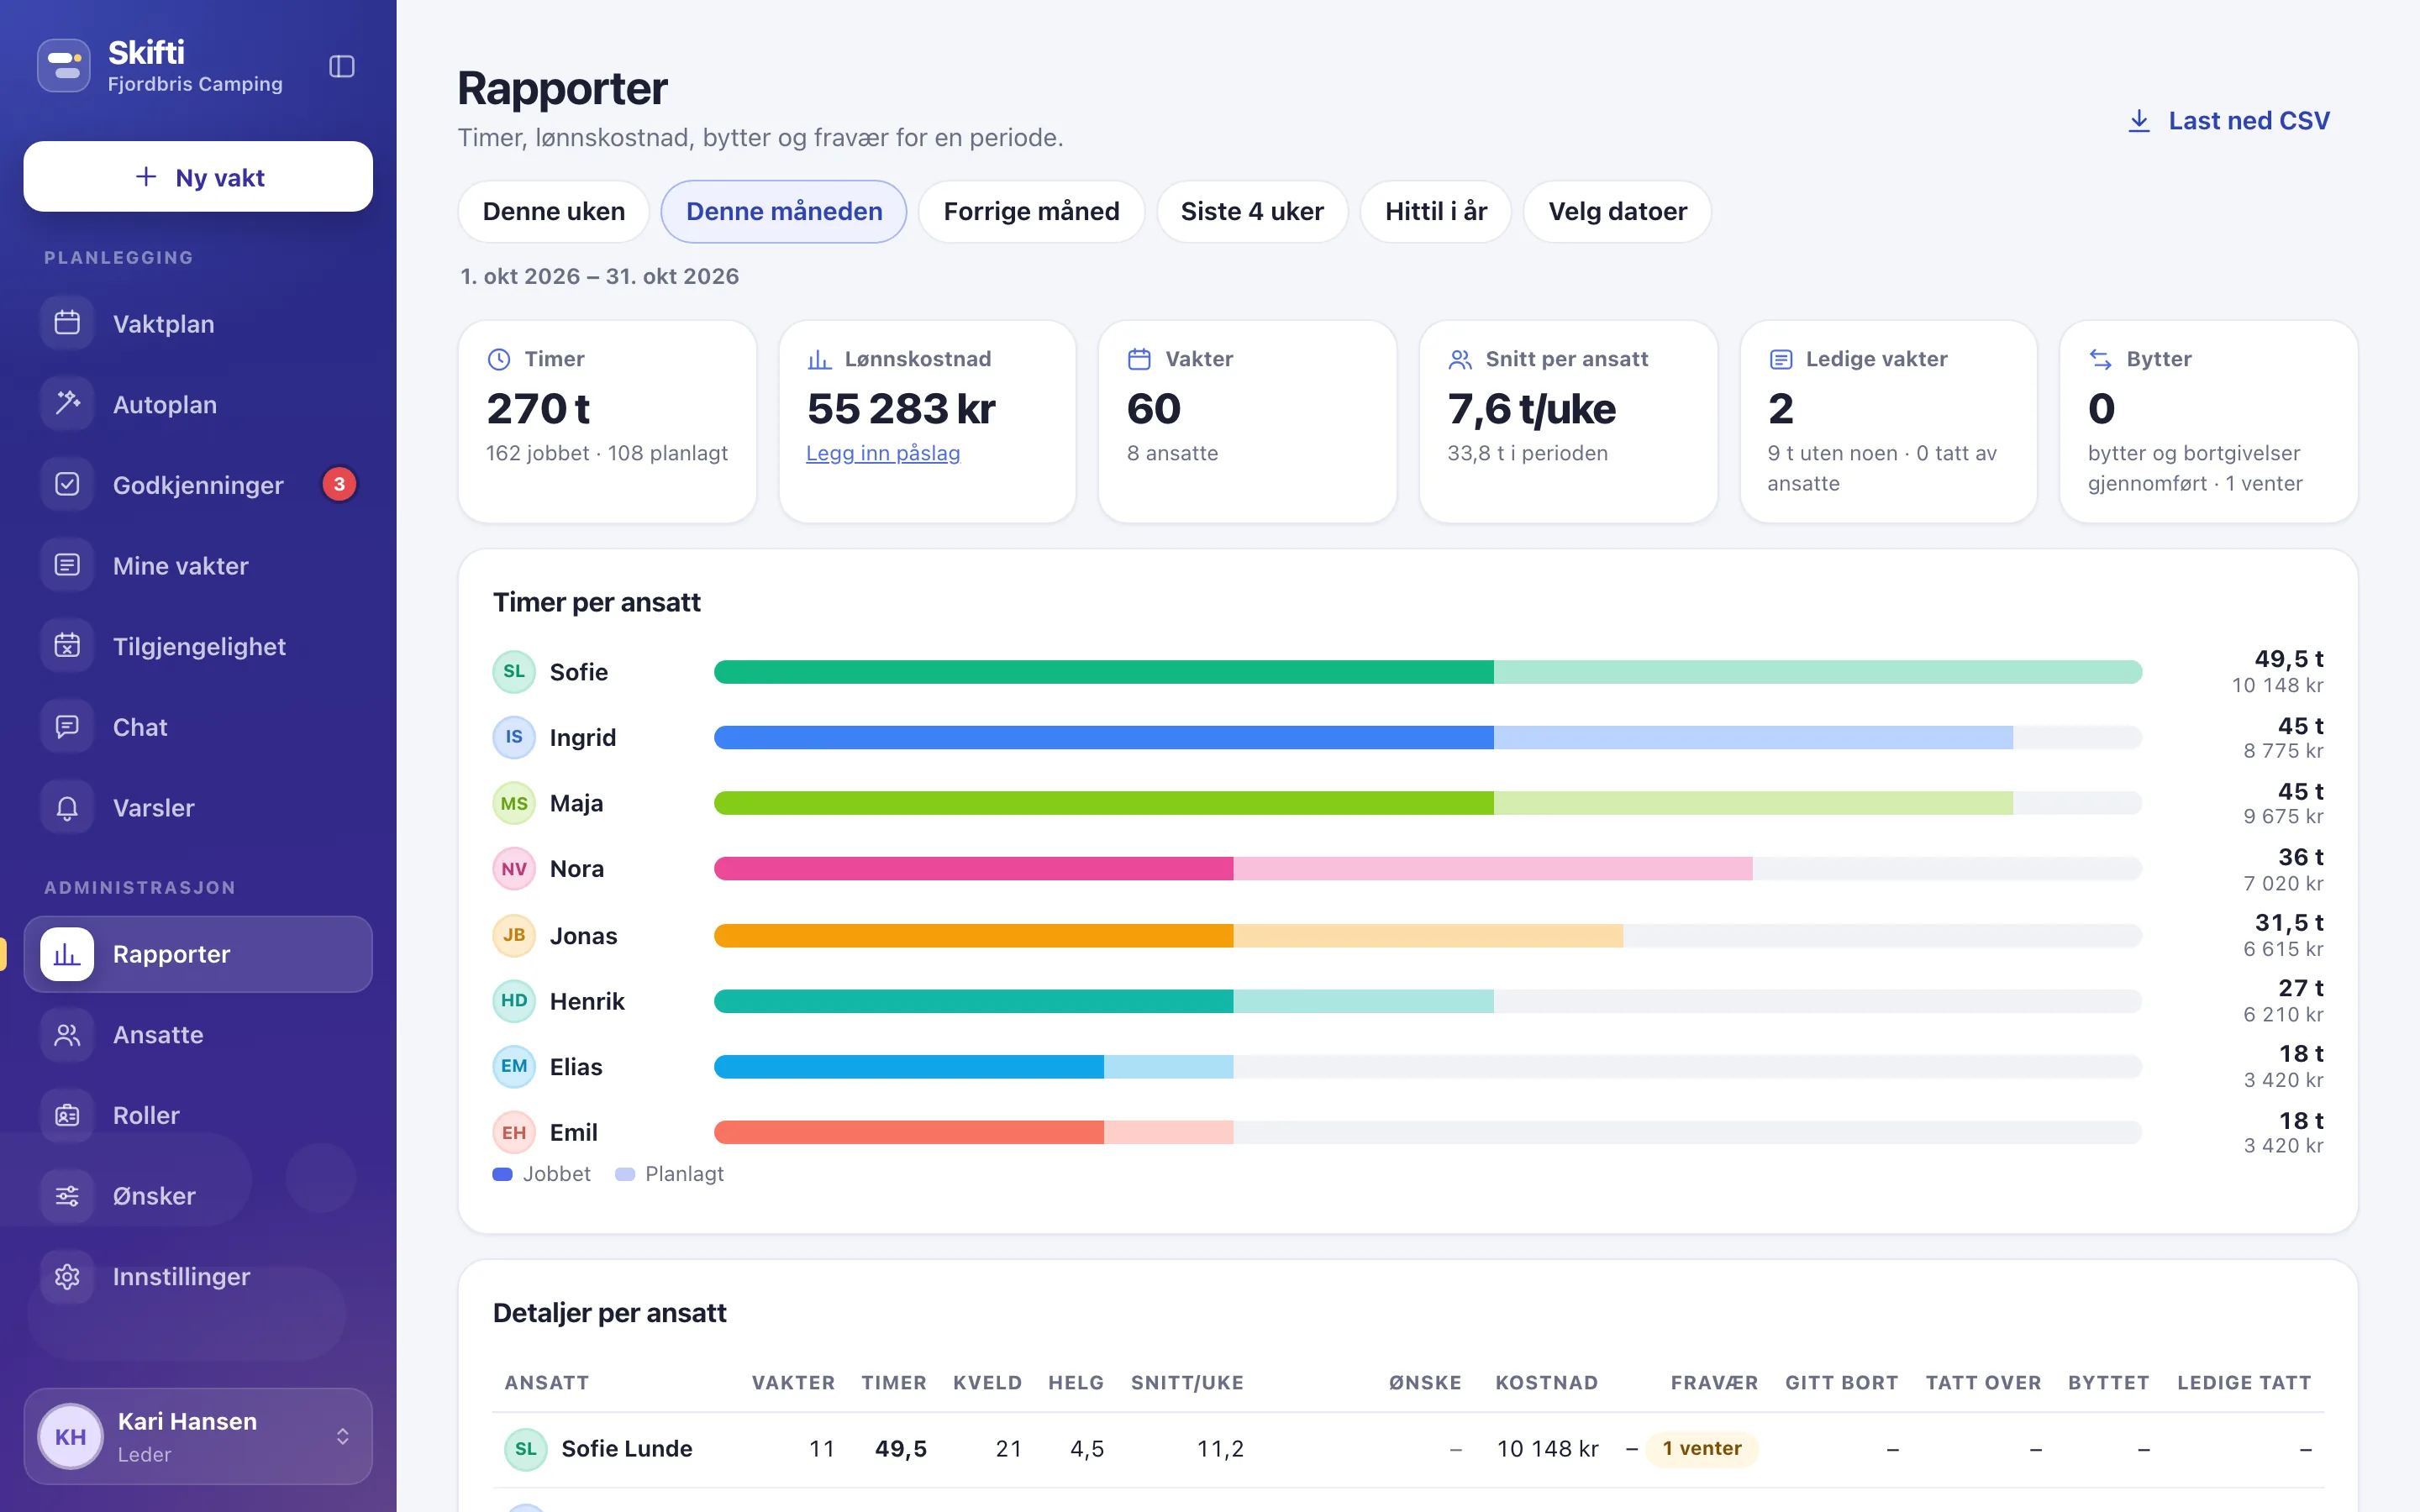The image size is (2420, 1512).
Task: Sort table by the KOSTNAD column header
Action: pos(1546,1382)
